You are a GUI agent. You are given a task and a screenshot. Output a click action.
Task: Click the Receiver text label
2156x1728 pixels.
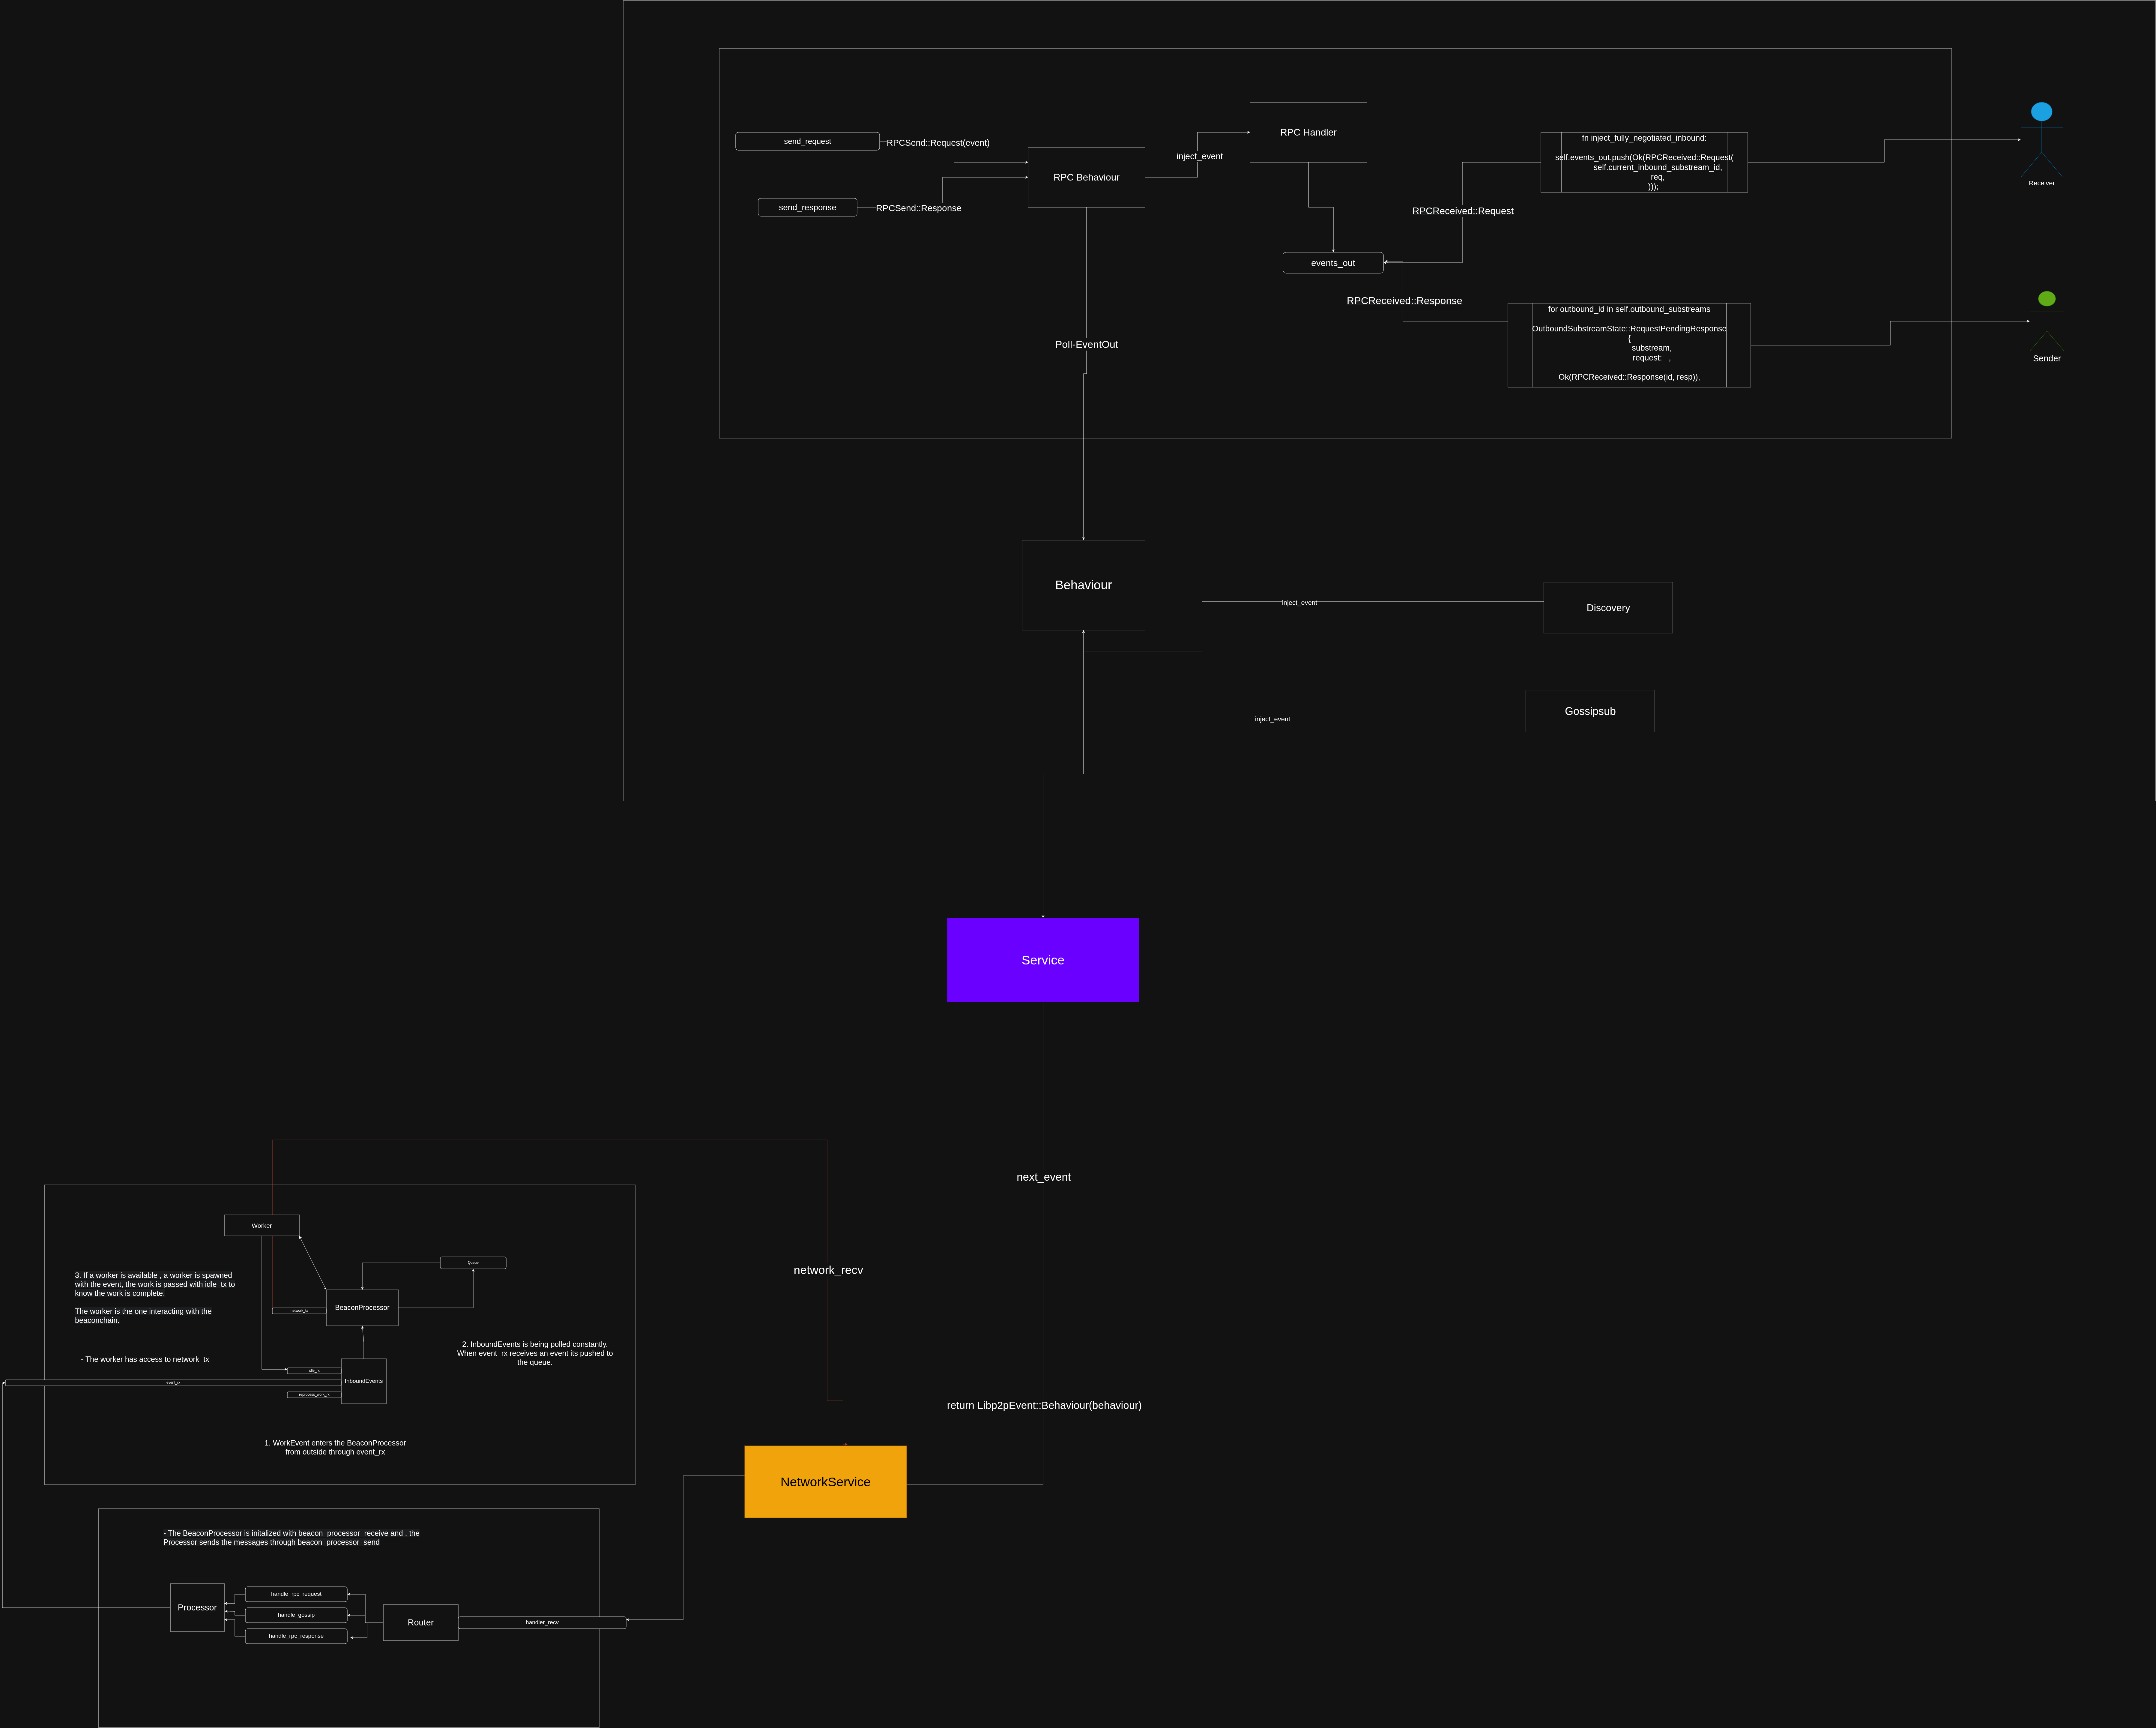pos(2041,183)
